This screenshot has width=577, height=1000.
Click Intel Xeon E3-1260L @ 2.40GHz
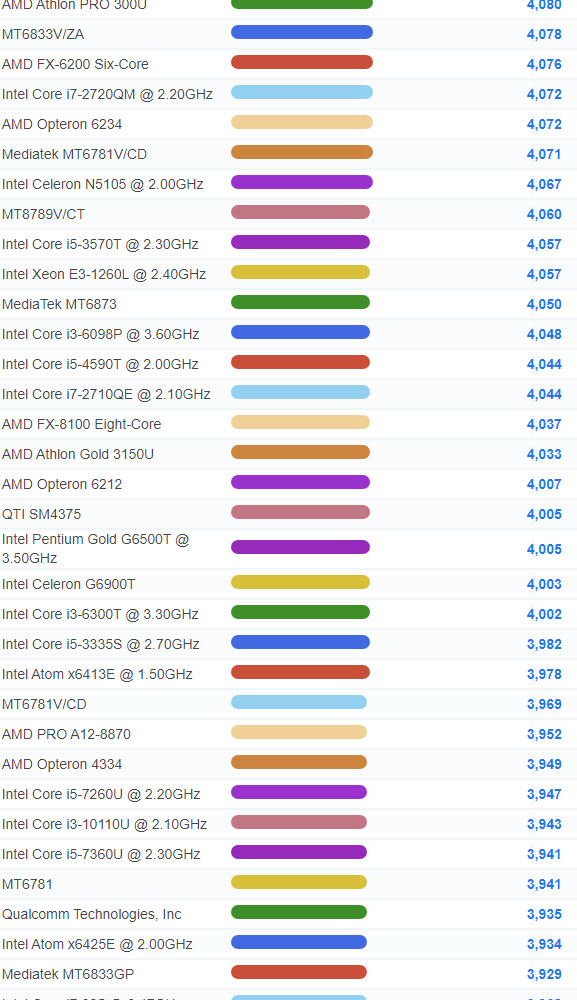click(104, 274)
